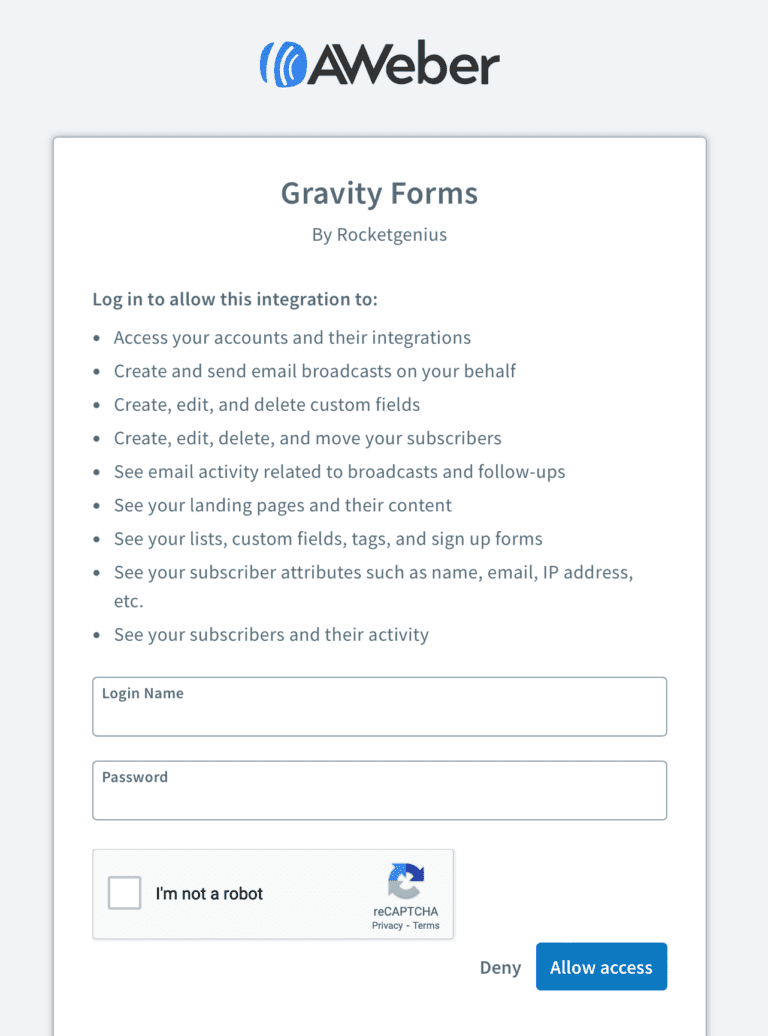Click the bullet about creating email broadcasts
Viewport: 768px width, 1036px height.
[x=315, y=371]
